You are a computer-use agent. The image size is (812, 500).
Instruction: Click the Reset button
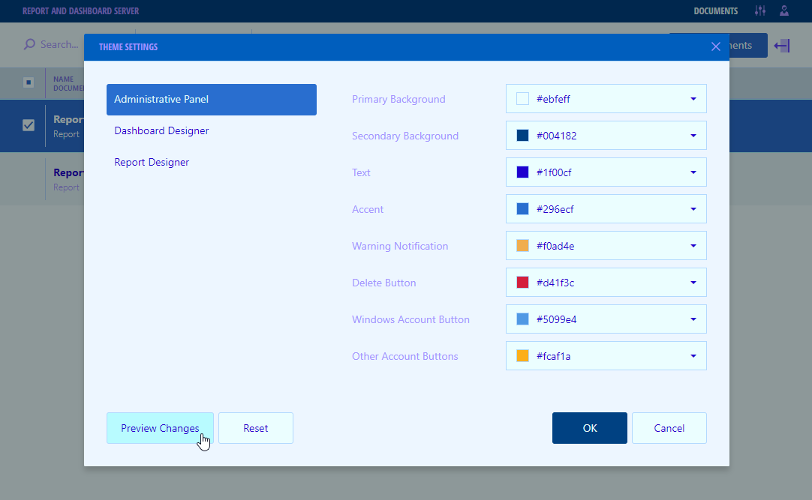pyautogui.click(x=256, y=428)
